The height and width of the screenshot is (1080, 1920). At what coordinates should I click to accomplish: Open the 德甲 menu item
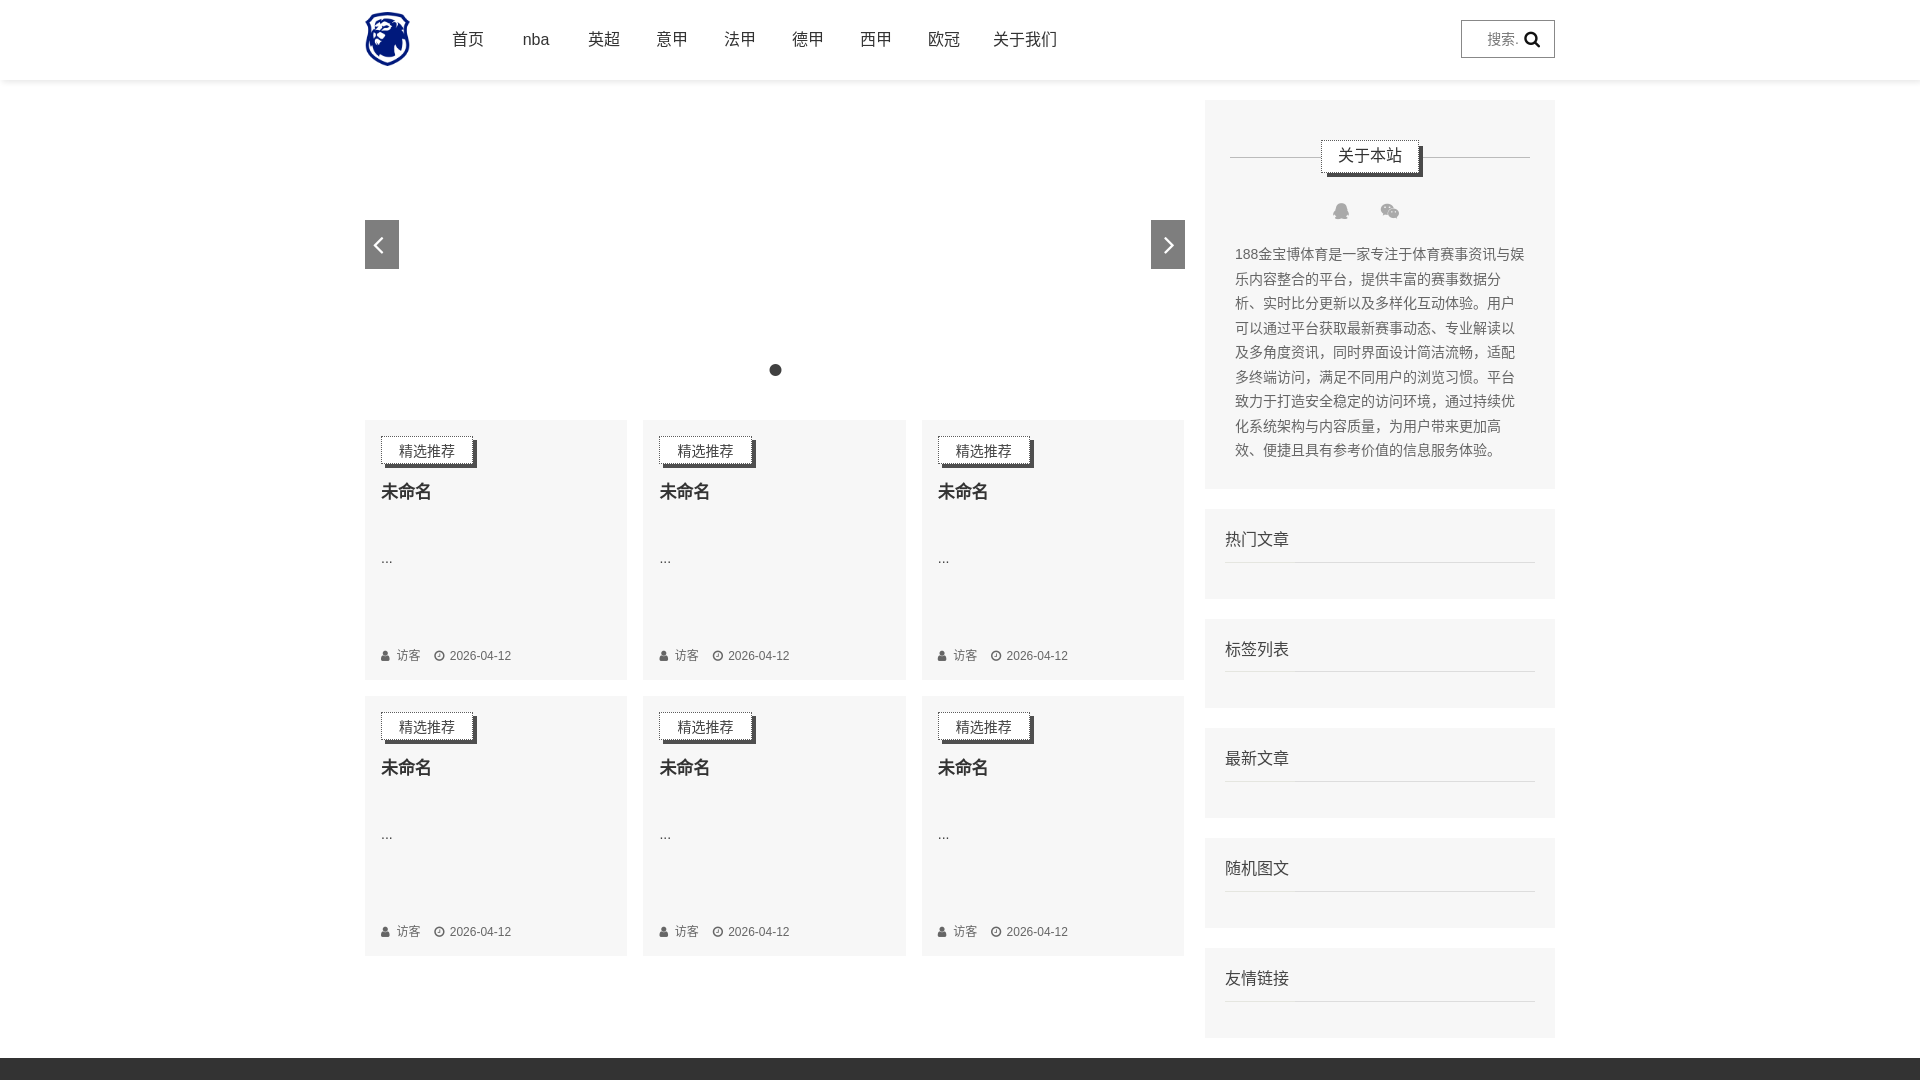[808, 40]
